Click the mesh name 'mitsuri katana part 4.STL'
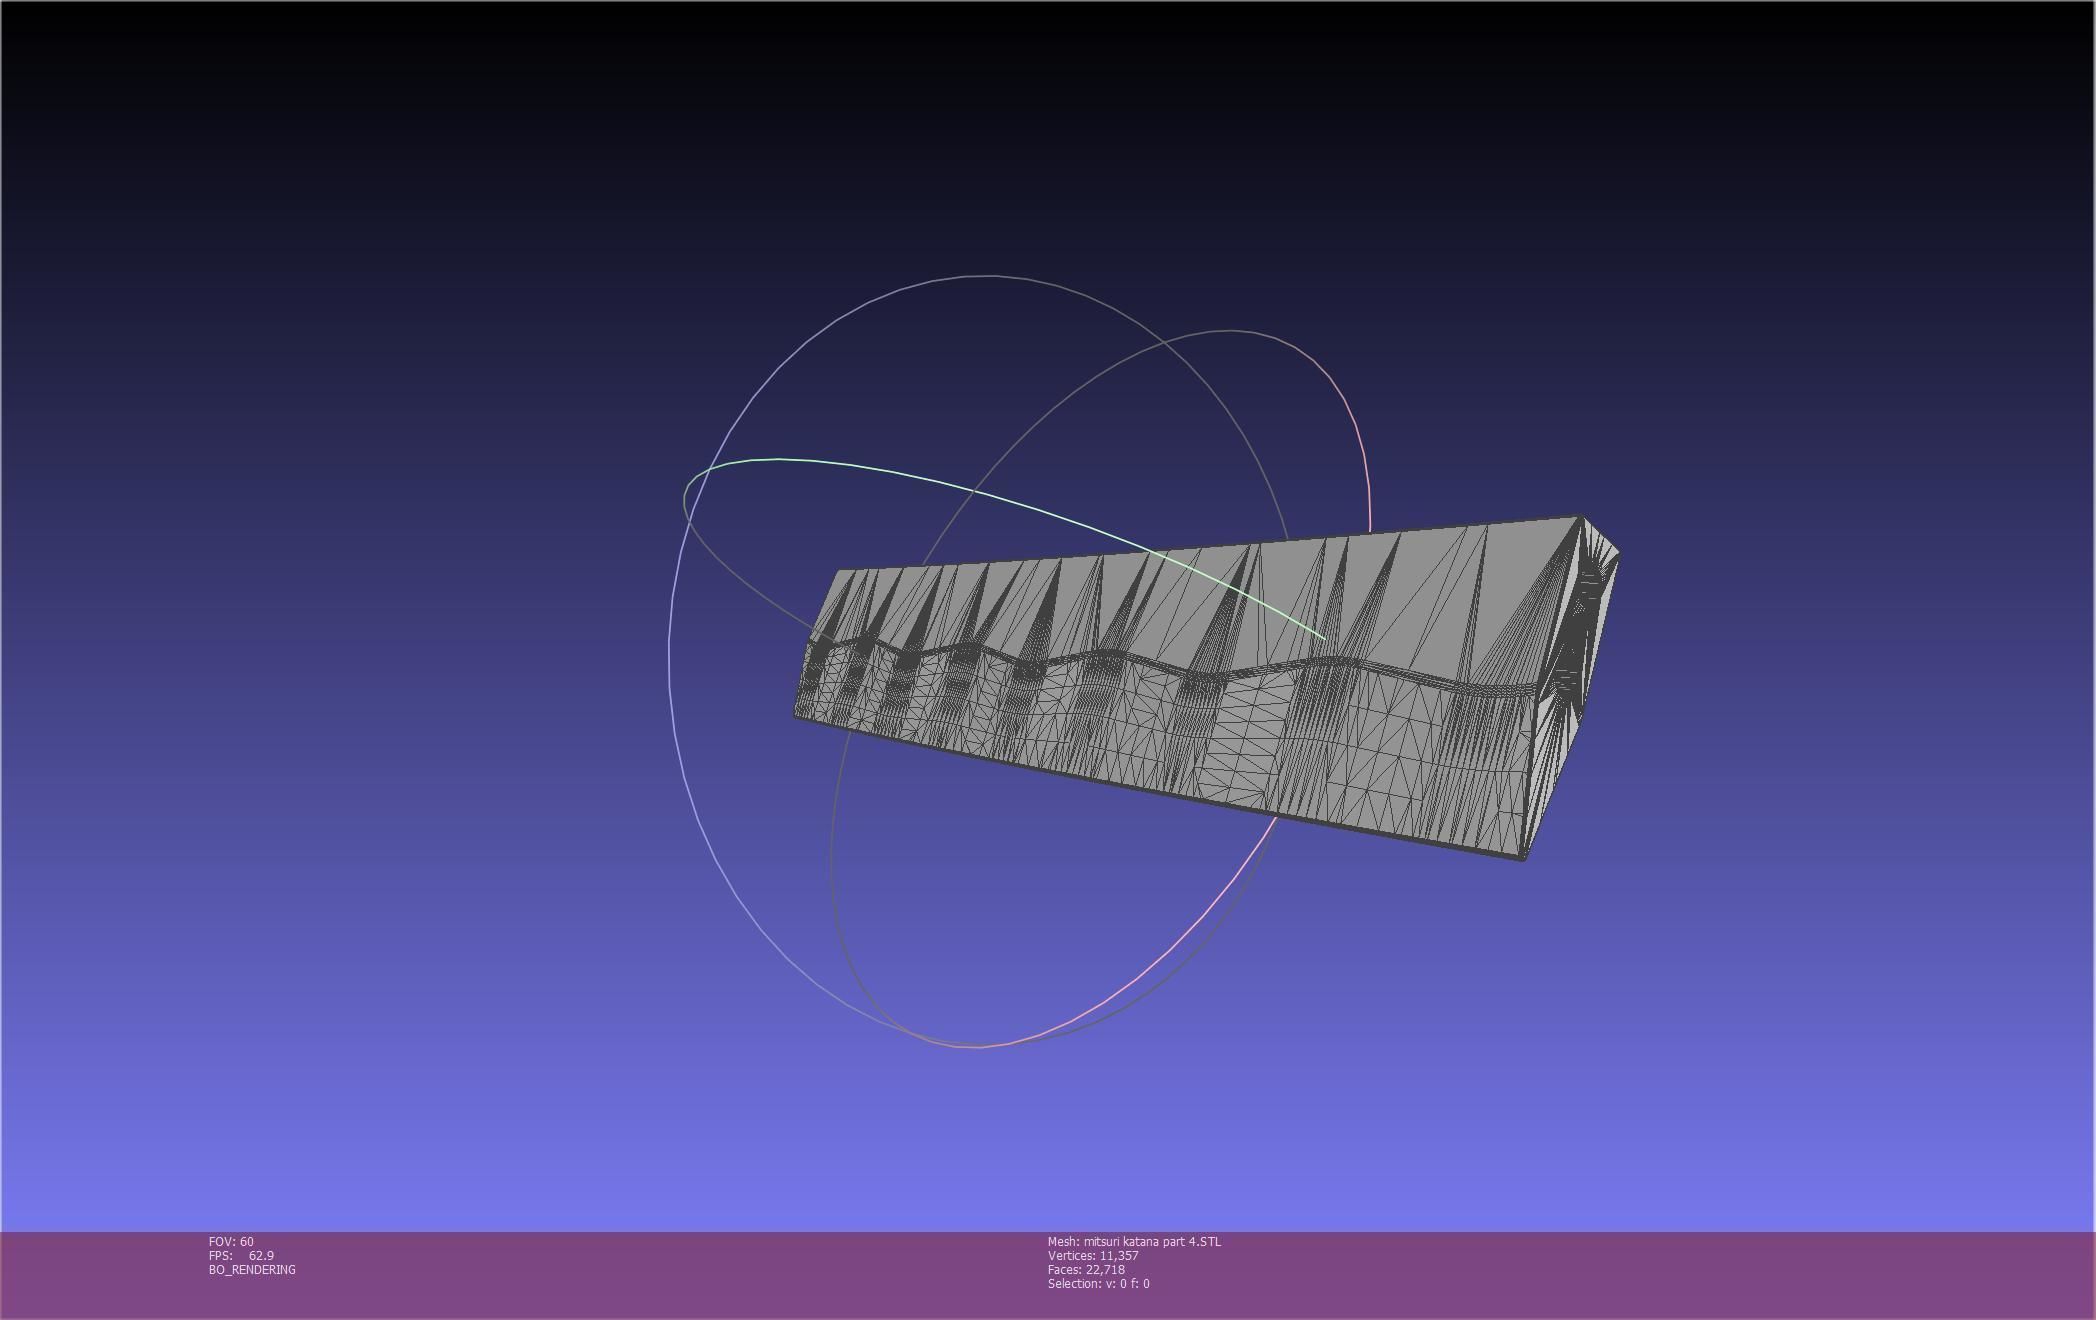Image resolution: width=2096 pixels, height=1320 pixels. [x=1134, y=1242]
